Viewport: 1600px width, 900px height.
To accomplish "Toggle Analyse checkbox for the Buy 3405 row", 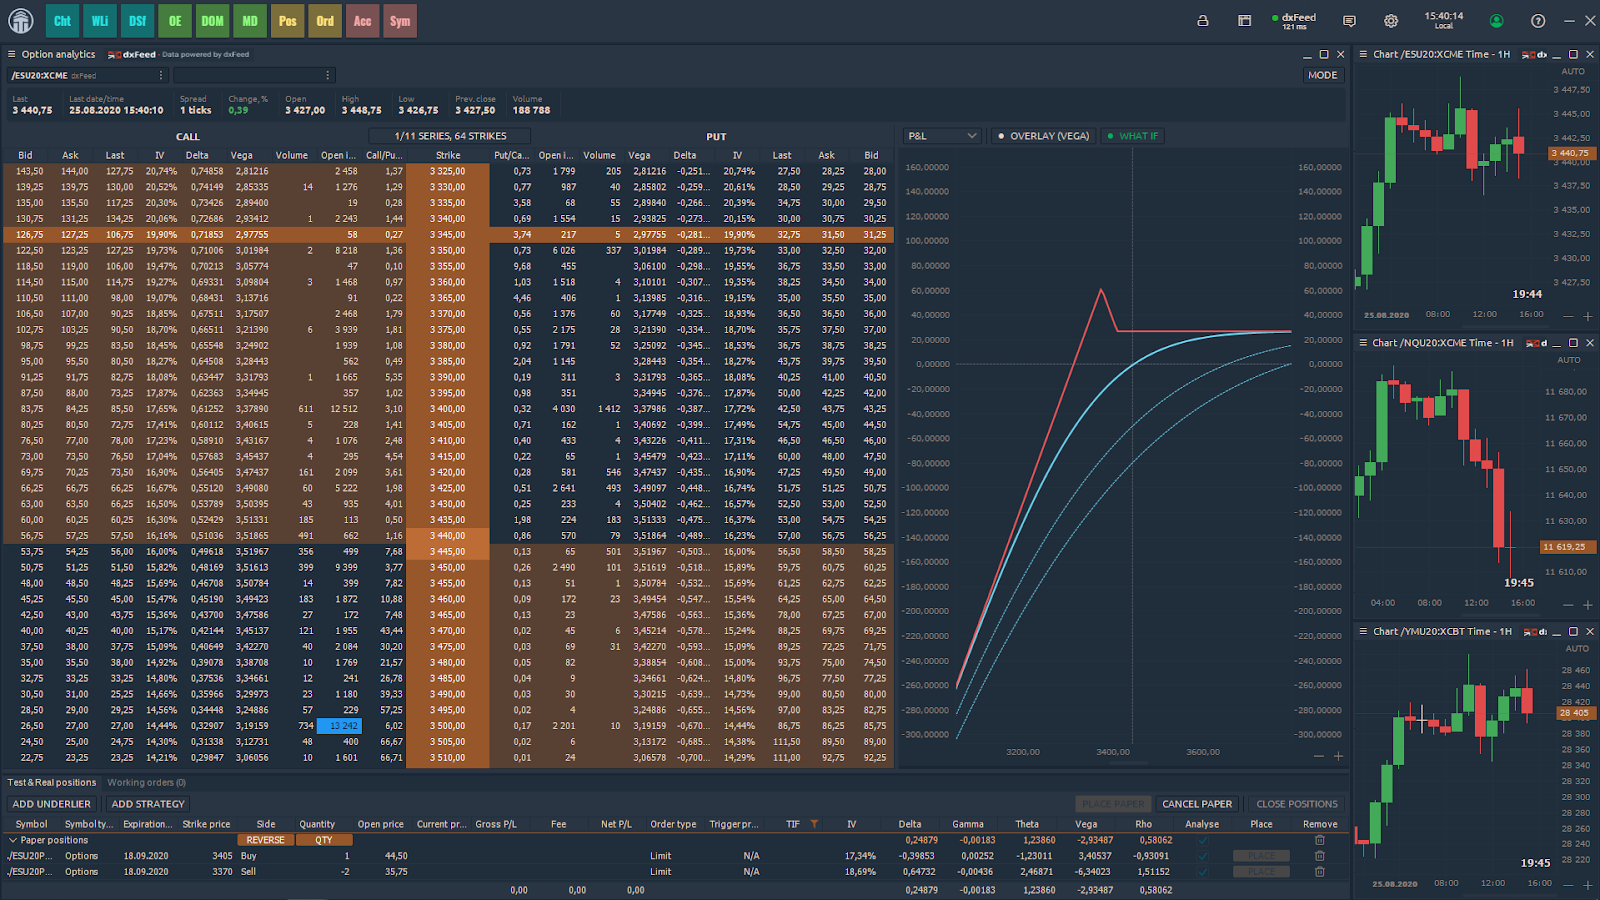I will coord(1202,856).
